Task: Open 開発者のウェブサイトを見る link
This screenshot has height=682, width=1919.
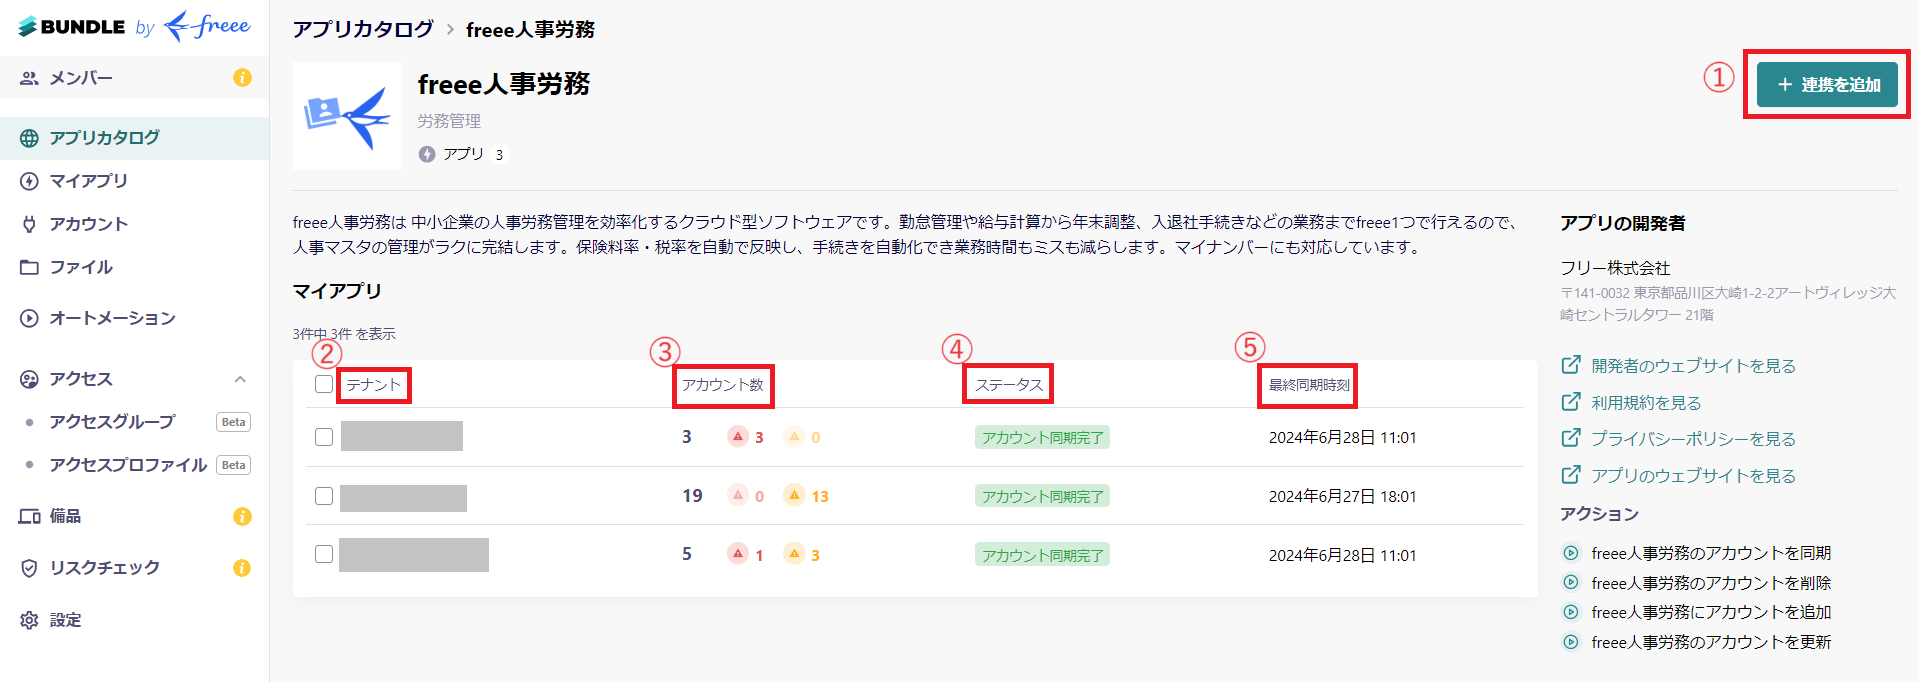Action: point(1693,366)
